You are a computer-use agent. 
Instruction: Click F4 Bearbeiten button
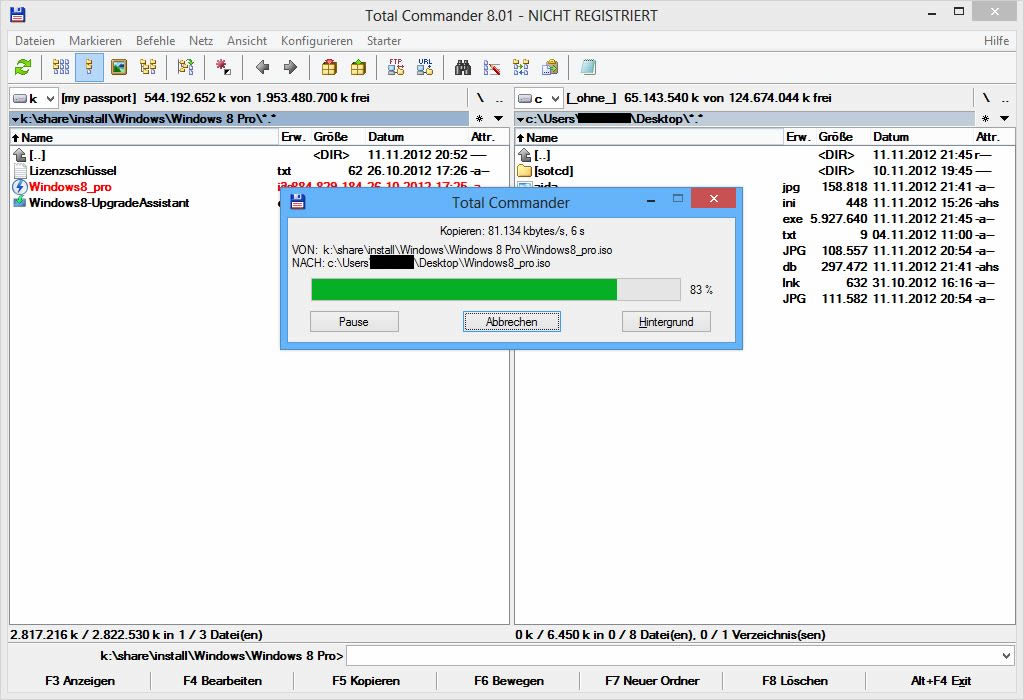click(x=223, y=681)
